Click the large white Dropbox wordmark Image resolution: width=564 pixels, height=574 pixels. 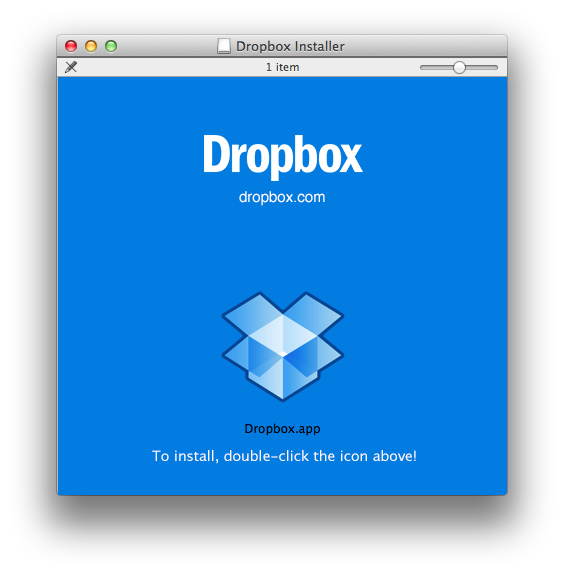coord(283,156)
